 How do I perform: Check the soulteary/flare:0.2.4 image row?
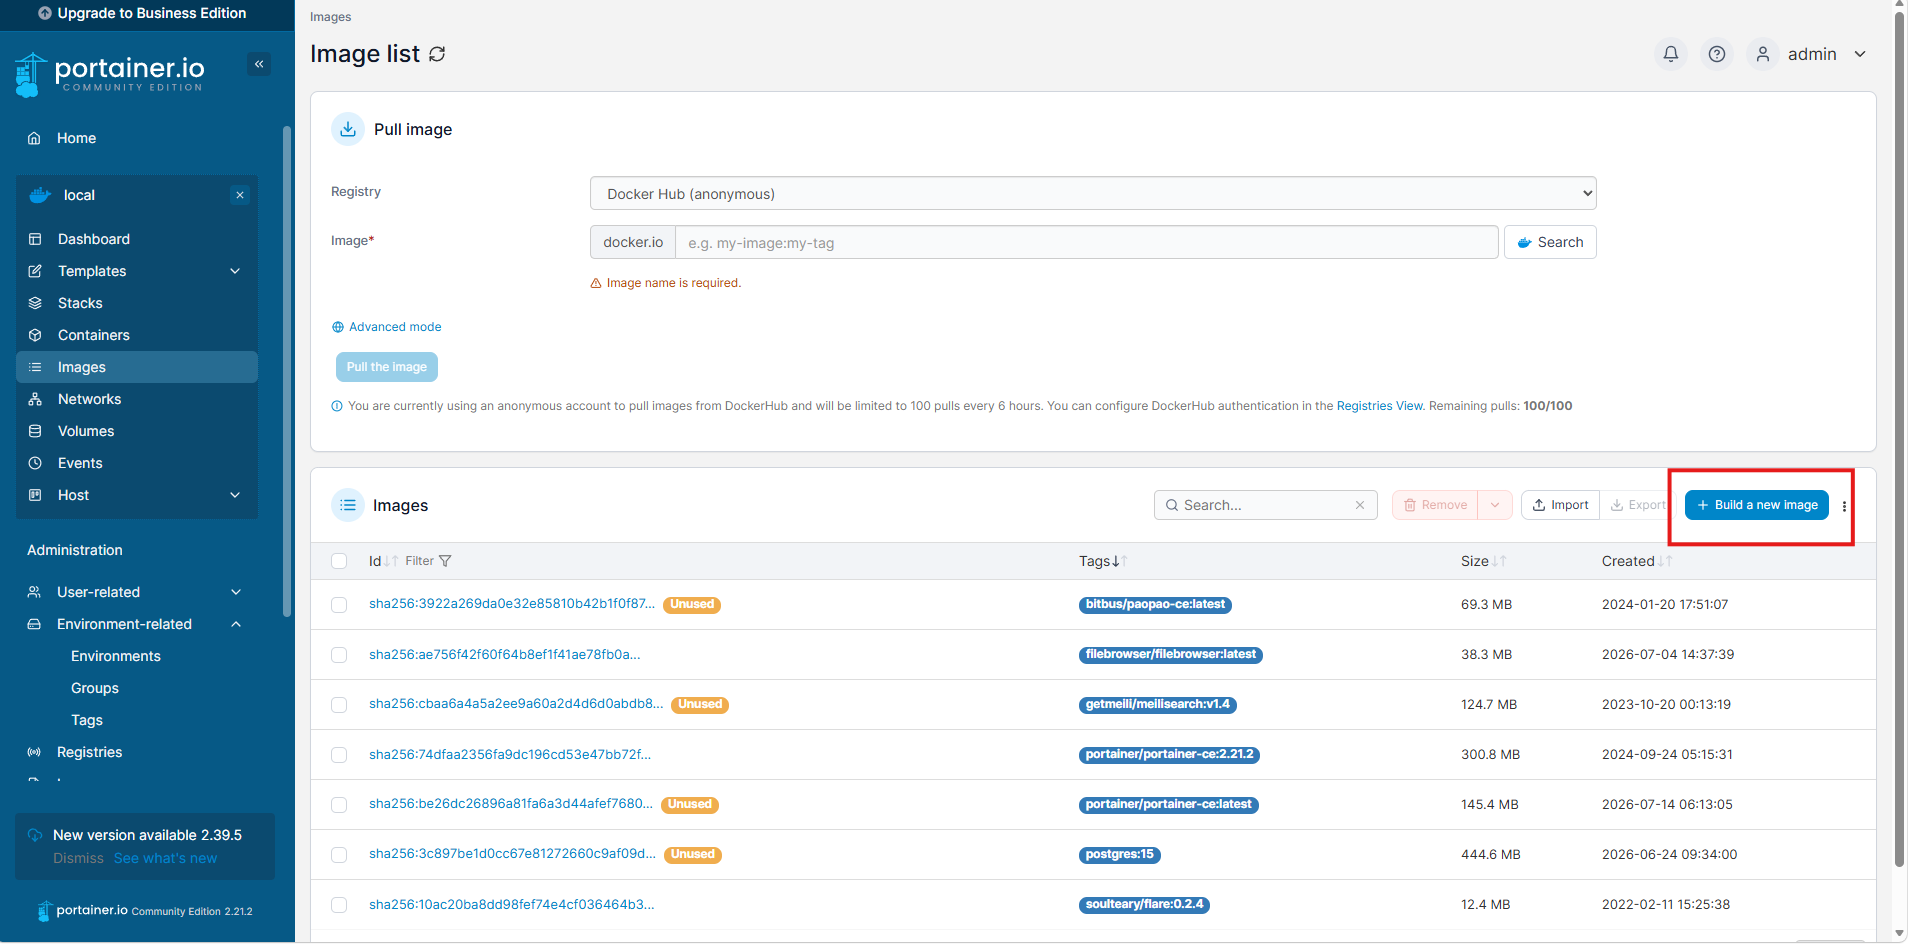339,905
